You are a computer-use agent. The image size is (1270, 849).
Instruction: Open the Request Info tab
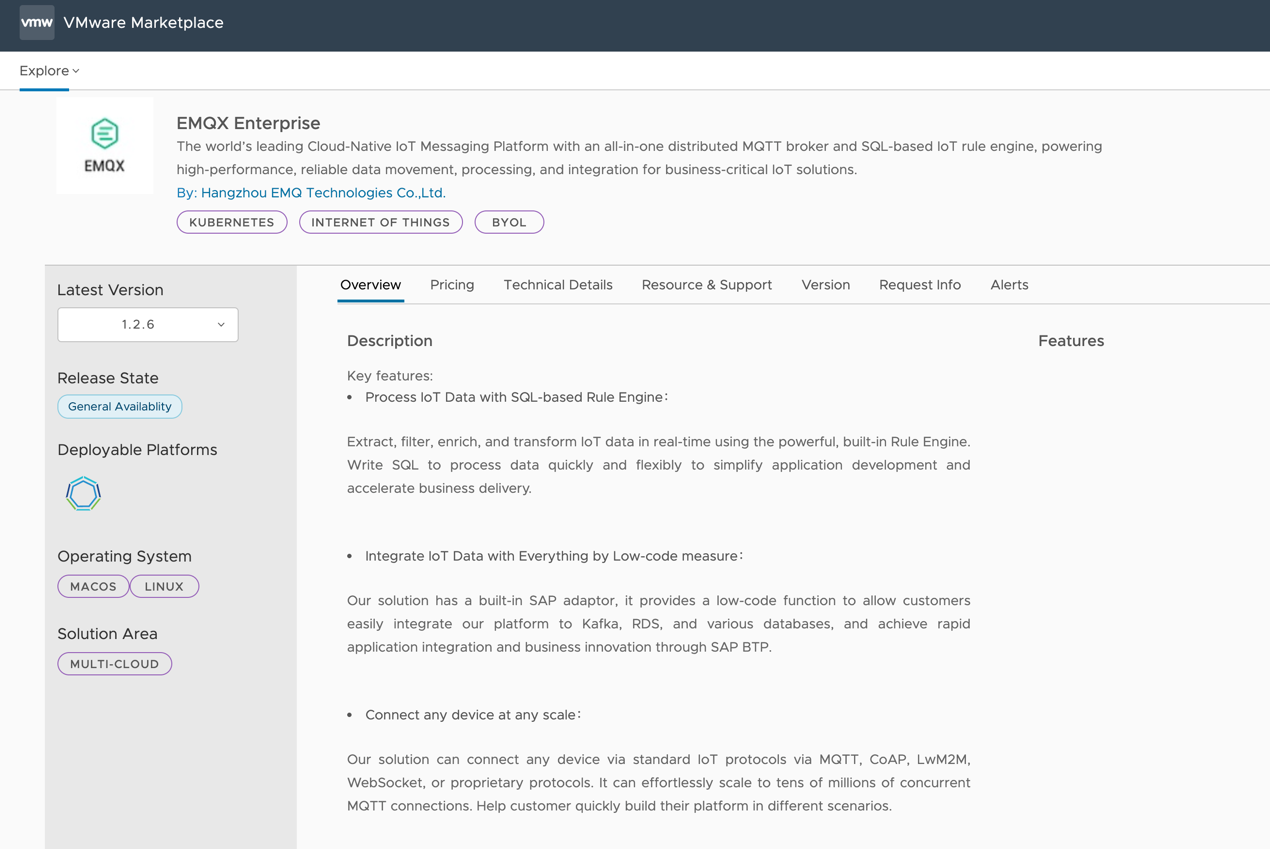(x=920, y=285)
